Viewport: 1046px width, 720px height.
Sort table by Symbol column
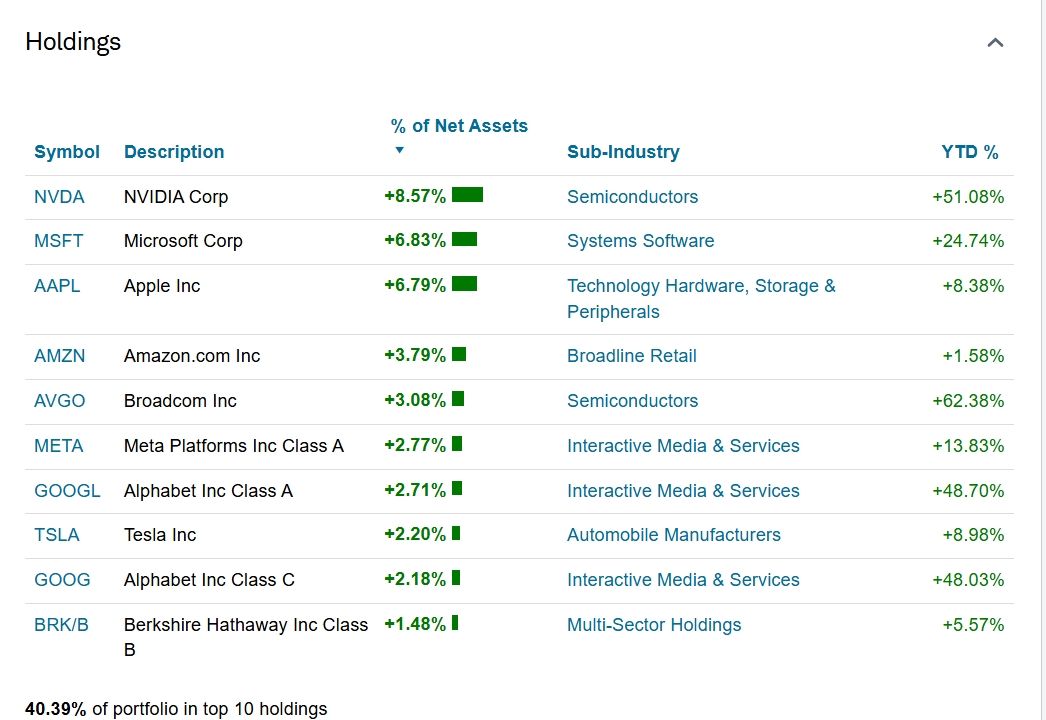tap(67, 152)
